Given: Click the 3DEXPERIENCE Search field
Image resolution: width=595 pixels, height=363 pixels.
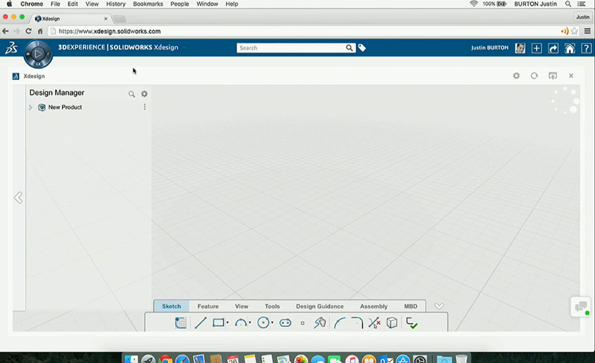Looking at the screenshot, I should point(291,48).
